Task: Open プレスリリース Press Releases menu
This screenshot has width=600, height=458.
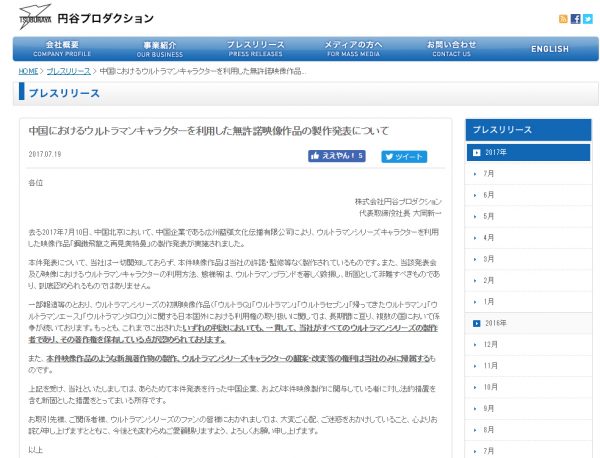Action: point(256,49)
